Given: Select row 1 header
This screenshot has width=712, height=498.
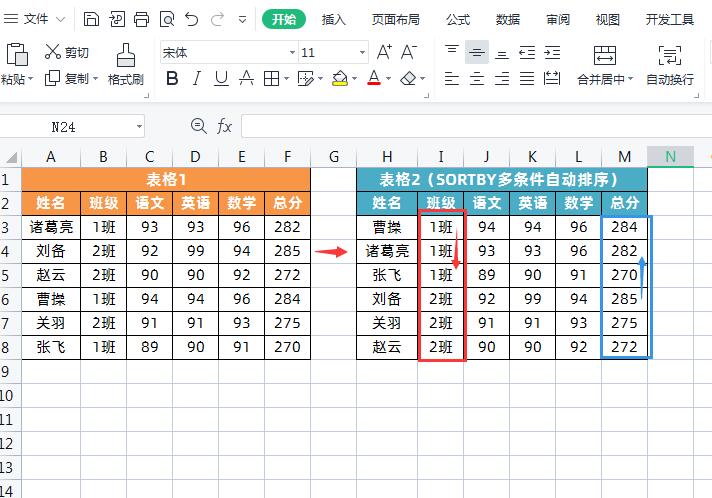Looking at the screenshot, I should coord(10,180).
